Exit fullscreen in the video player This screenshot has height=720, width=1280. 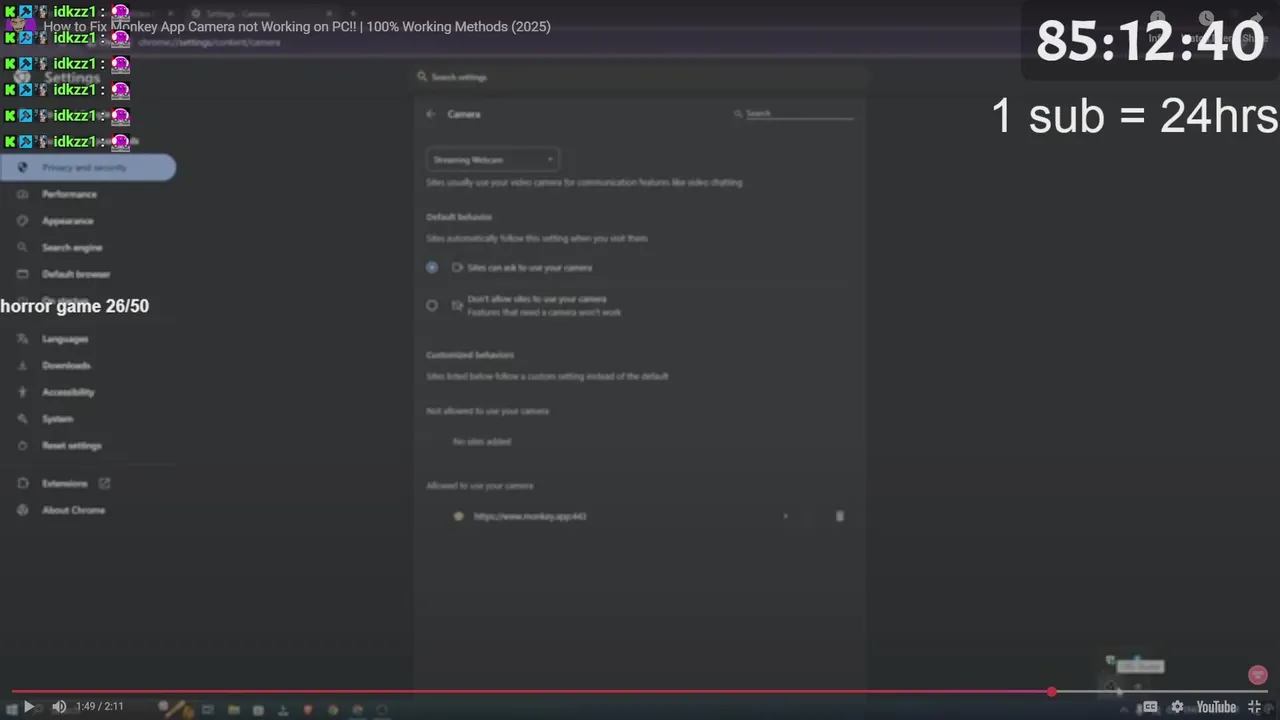coord(1254,707)
